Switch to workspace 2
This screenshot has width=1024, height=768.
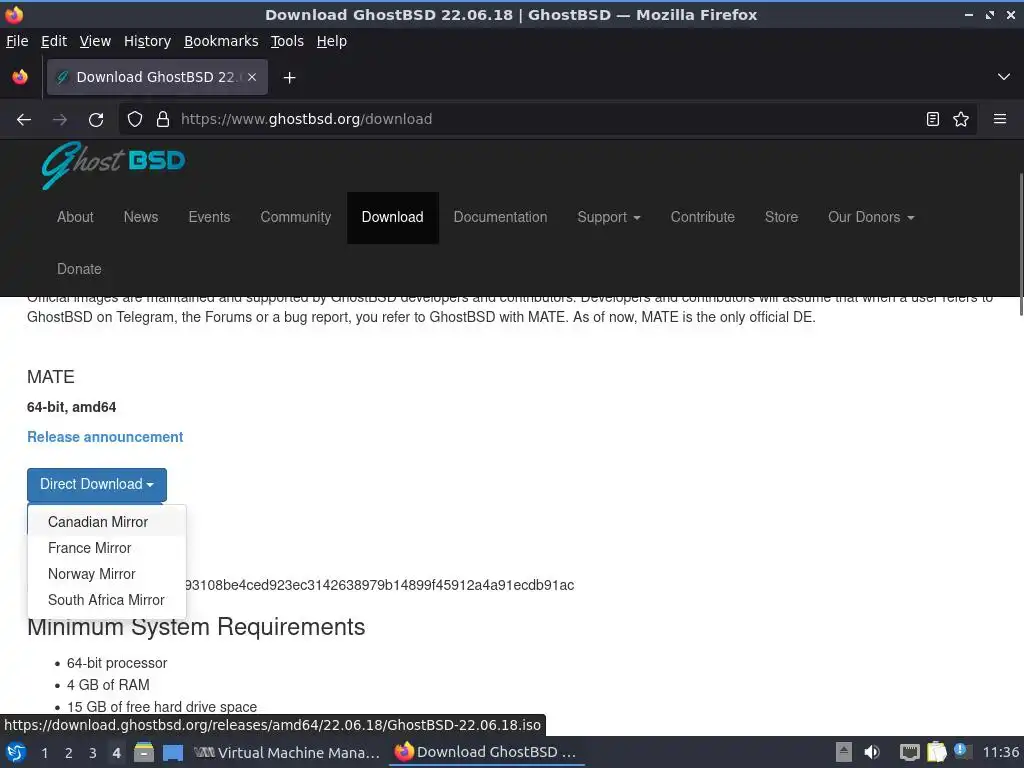click(69, 753)
